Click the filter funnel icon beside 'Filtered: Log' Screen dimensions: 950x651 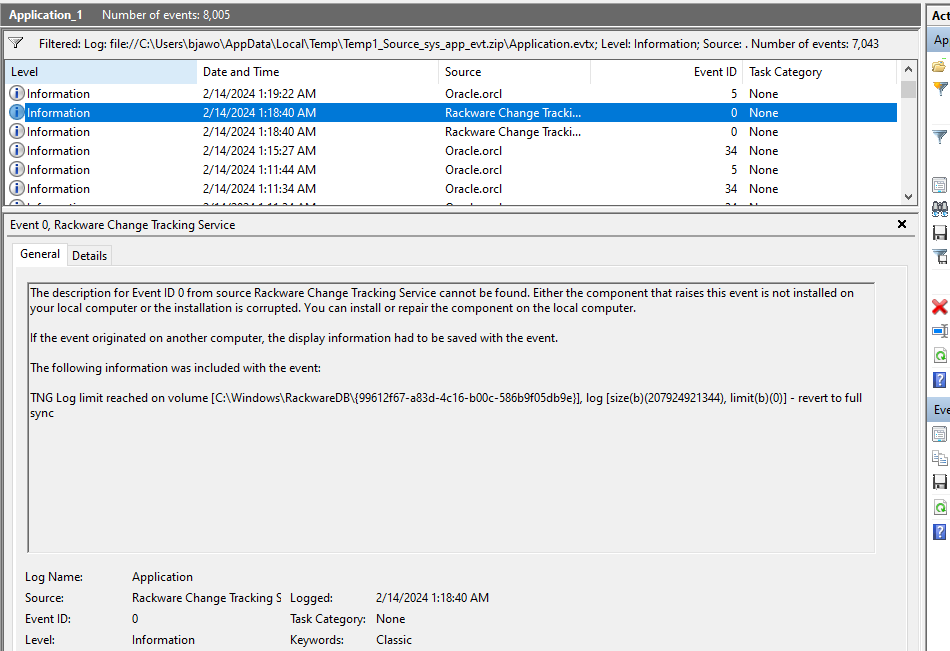click(16, 43)
